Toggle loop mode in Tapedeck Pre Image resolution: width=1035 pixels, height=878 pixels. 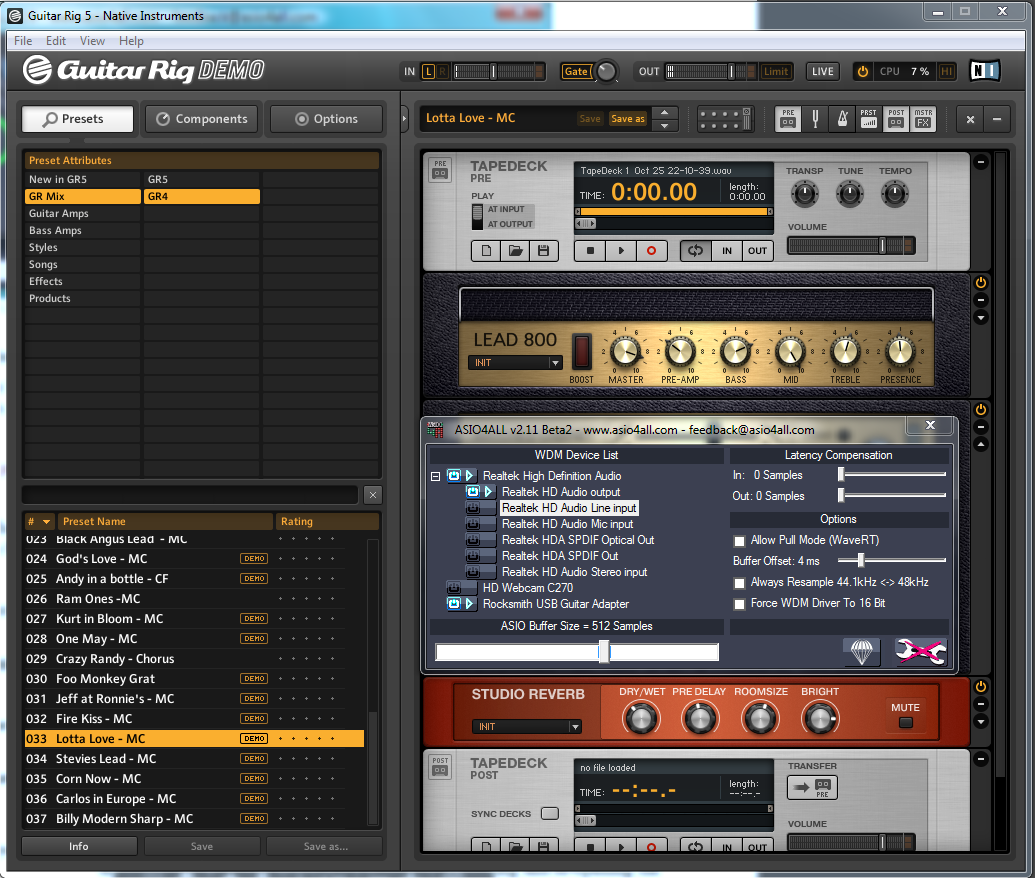(x=696, y=251)
